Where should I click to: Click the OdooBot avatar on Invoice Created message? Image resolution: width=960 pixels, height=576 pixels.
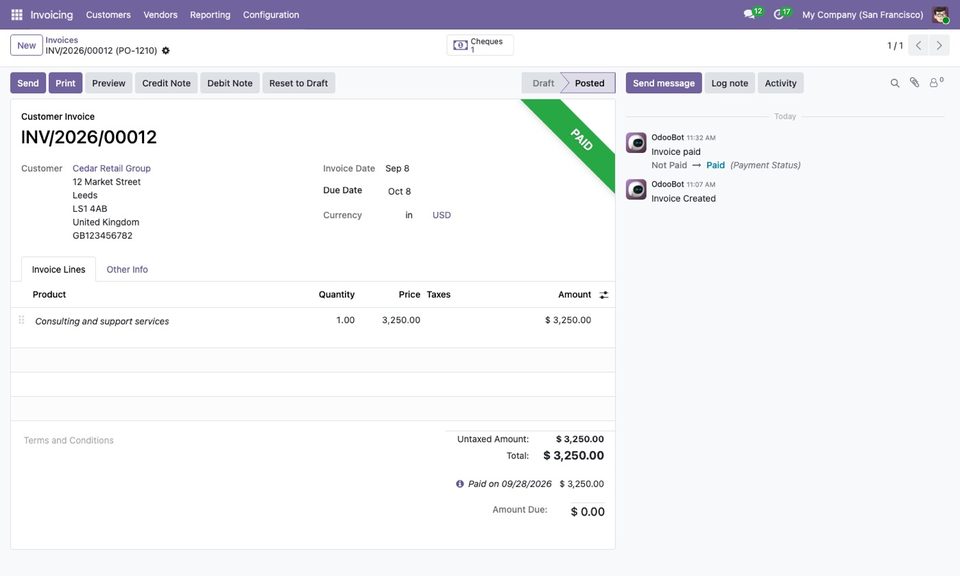(x=636, y=189)
